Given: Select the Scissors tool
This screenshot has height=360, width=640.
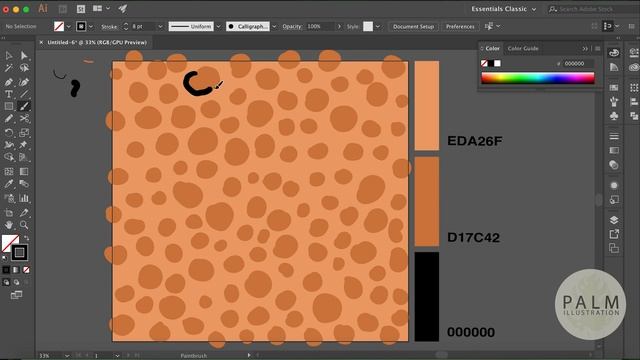Looking at the screenshot, I should click(24, 119).
